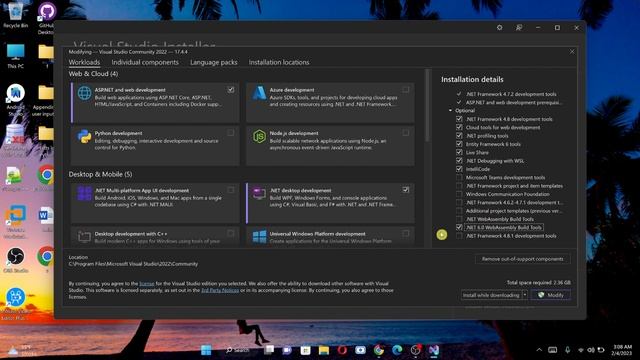640x360 pixels.
Task: Open Android Studio desktop shortcut
Action: pos(16,100)
